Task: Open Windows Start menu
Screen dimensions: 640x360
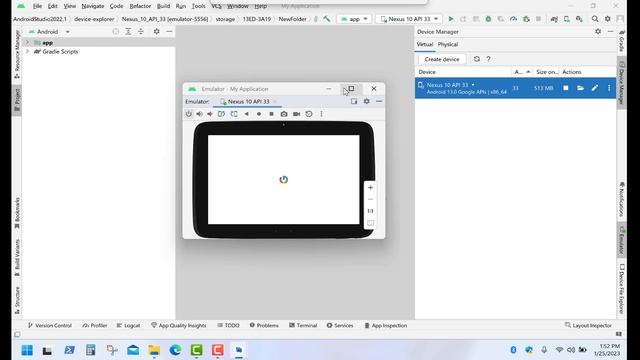Action: point(27,350)
